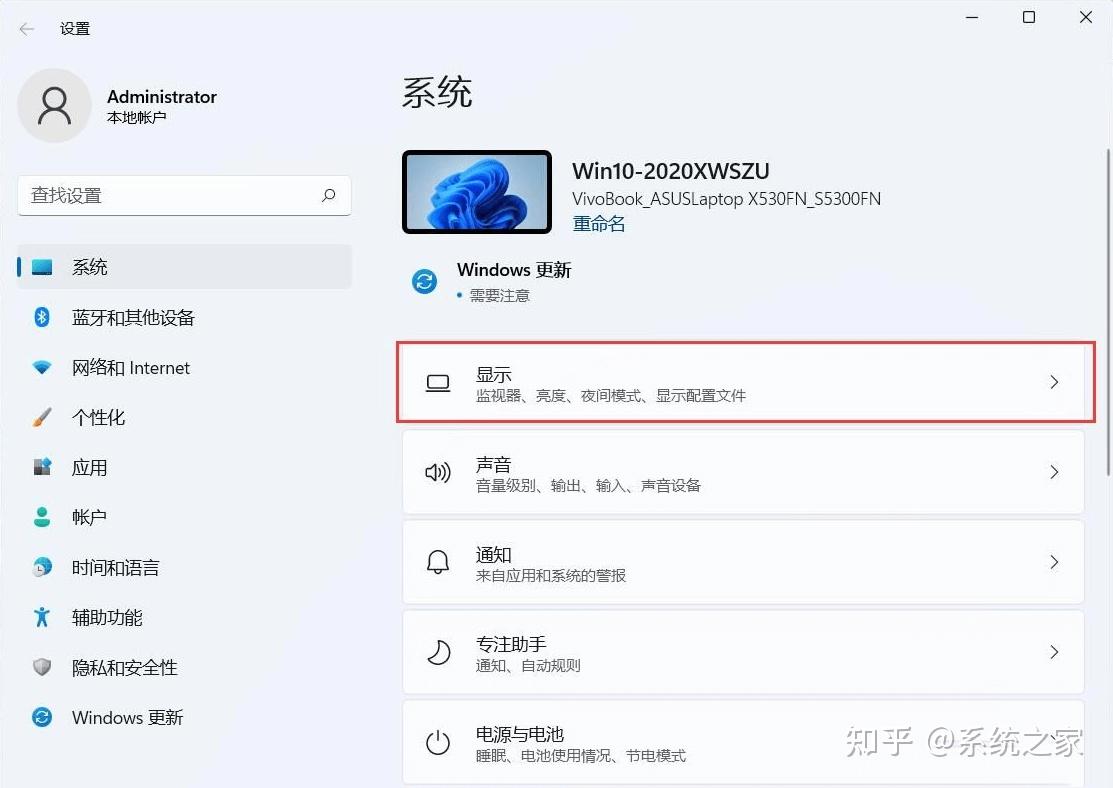Minimize the Settings window

(972, 17)
